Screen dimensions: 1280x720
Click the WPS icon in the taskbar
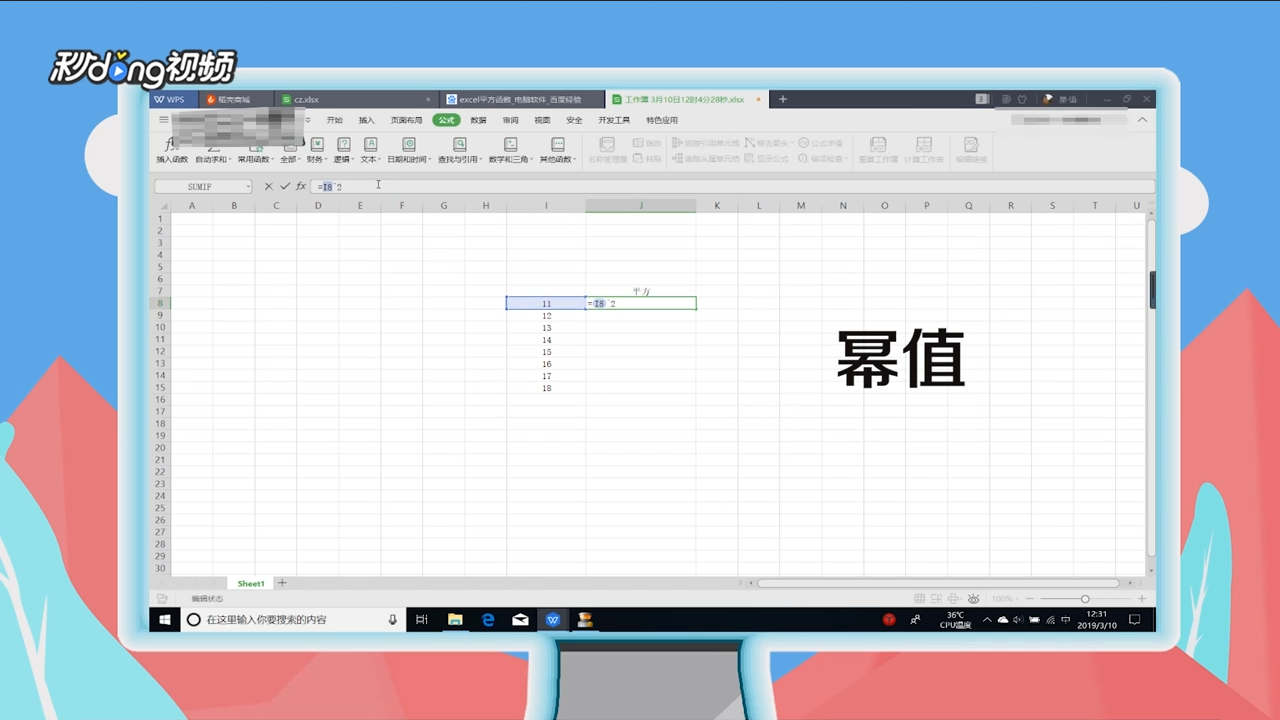(x=553, y=620)
